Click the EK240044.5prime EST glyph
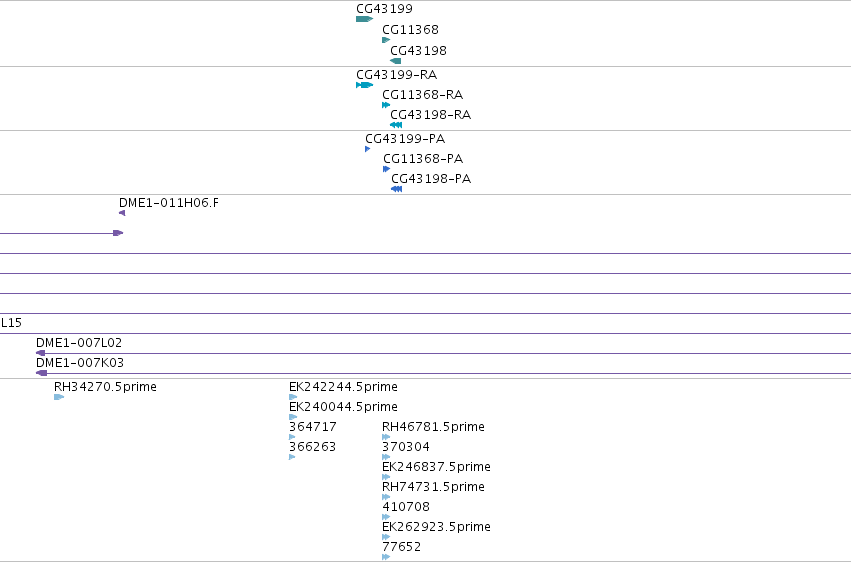 (293, 417)
